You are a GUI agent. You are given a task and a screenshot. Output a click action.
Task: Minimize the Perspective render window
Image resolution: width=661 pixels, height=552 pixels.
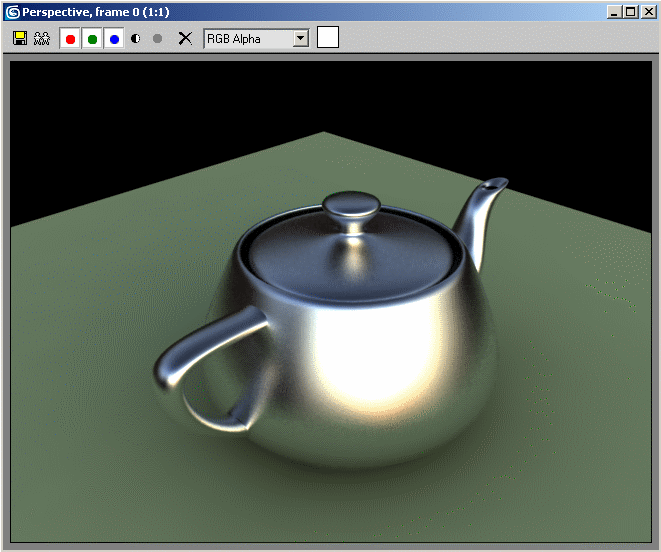(x=614, y=12)
